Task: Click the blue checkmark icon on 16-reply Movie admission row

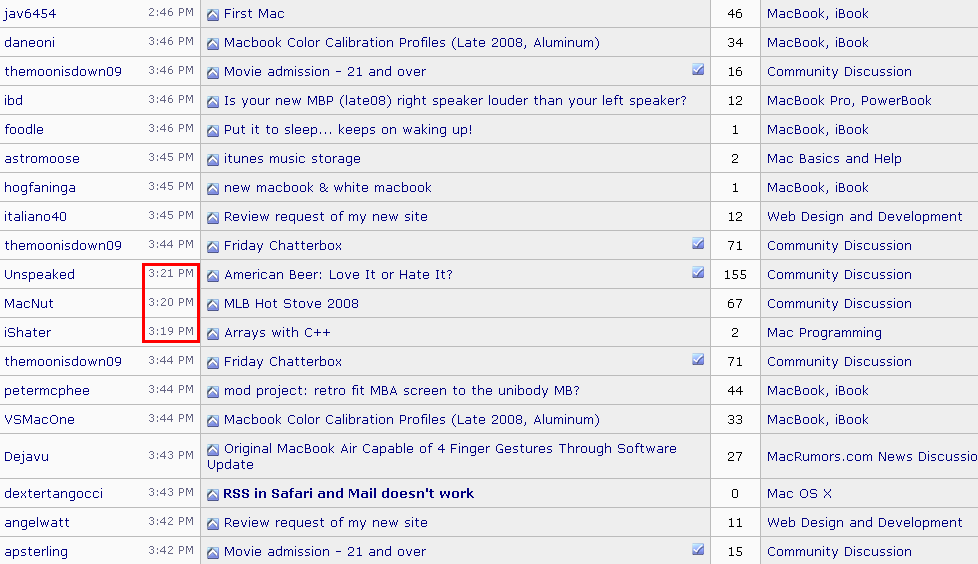Action: [698, 69]
